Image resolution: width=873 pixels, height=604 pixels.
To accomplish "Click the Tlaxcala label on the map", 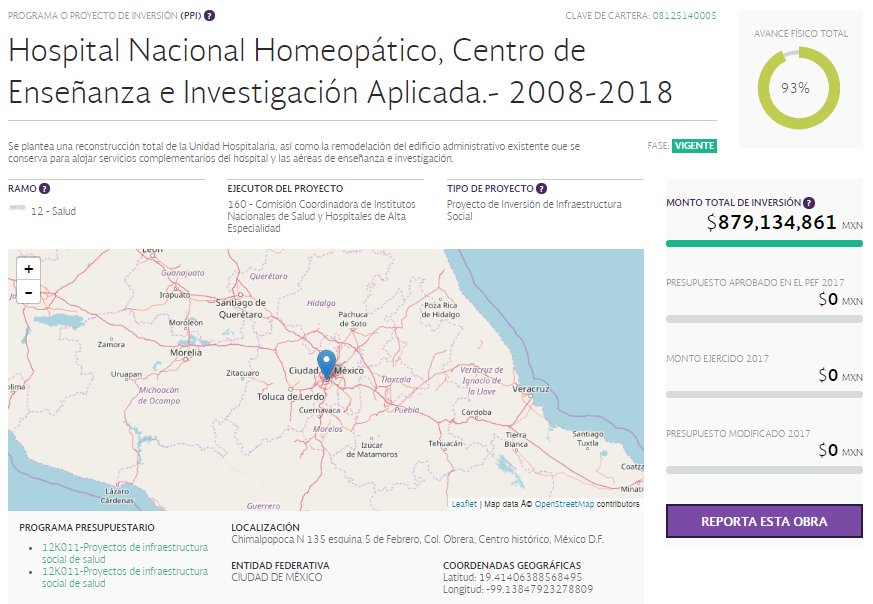I will 396,379.
